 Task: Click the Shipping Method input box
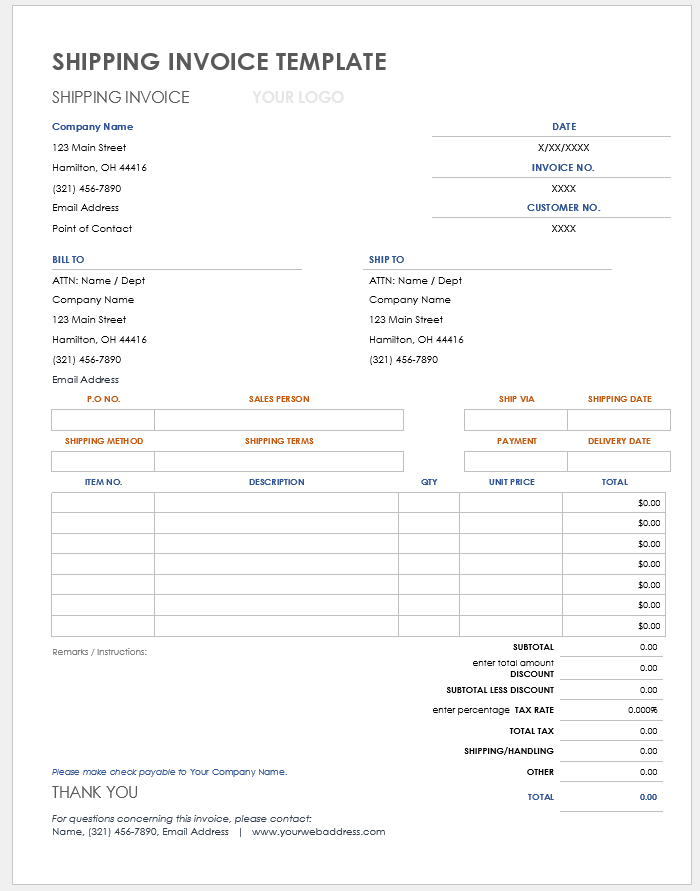tap(103, 461)
